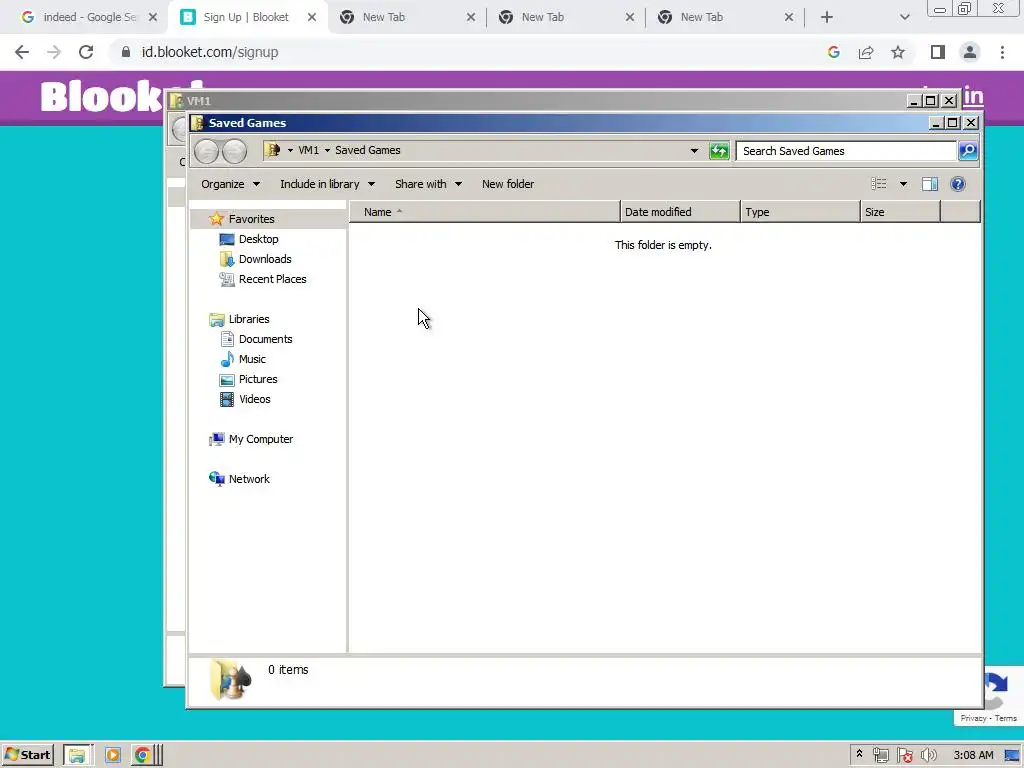Open a new Chrome tab with plus
The width and height of the screenshot is (1024, 768).
(x=827, y=17)
